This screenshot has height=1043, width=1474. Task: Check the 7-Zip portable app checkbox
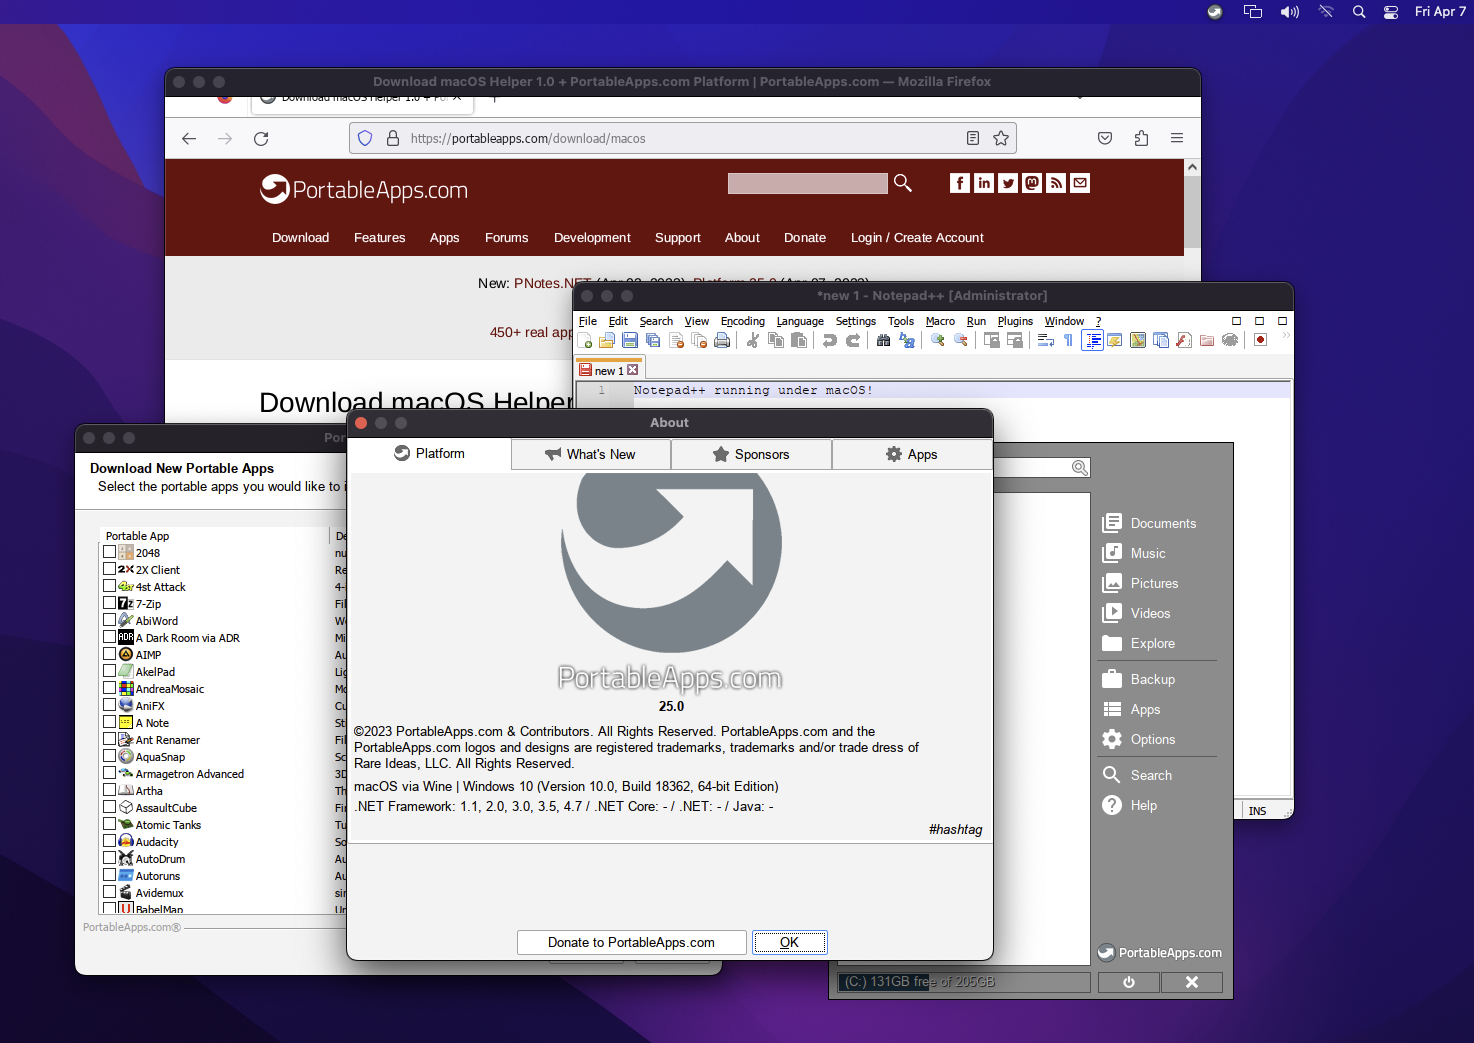coord(110,603)
